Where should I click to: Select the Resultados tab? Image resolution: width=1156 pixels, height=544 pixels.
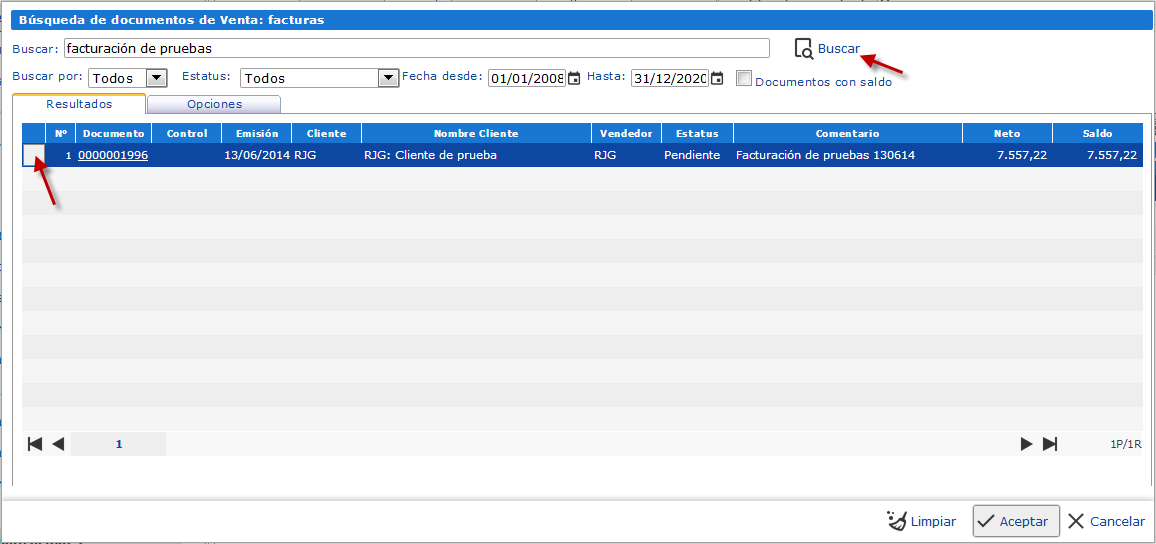[x=79, y=104]
